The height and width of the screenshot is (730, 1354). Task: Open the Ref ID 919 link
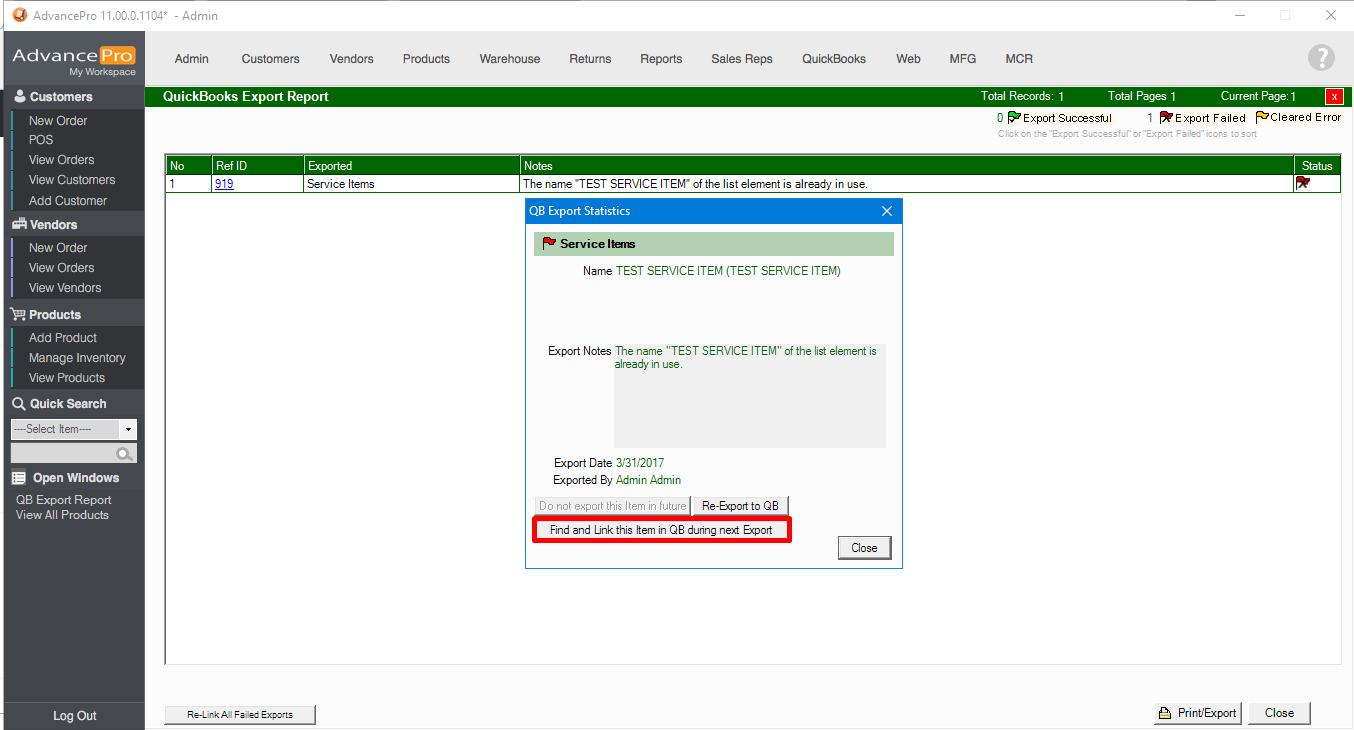(x=224, y=184)
